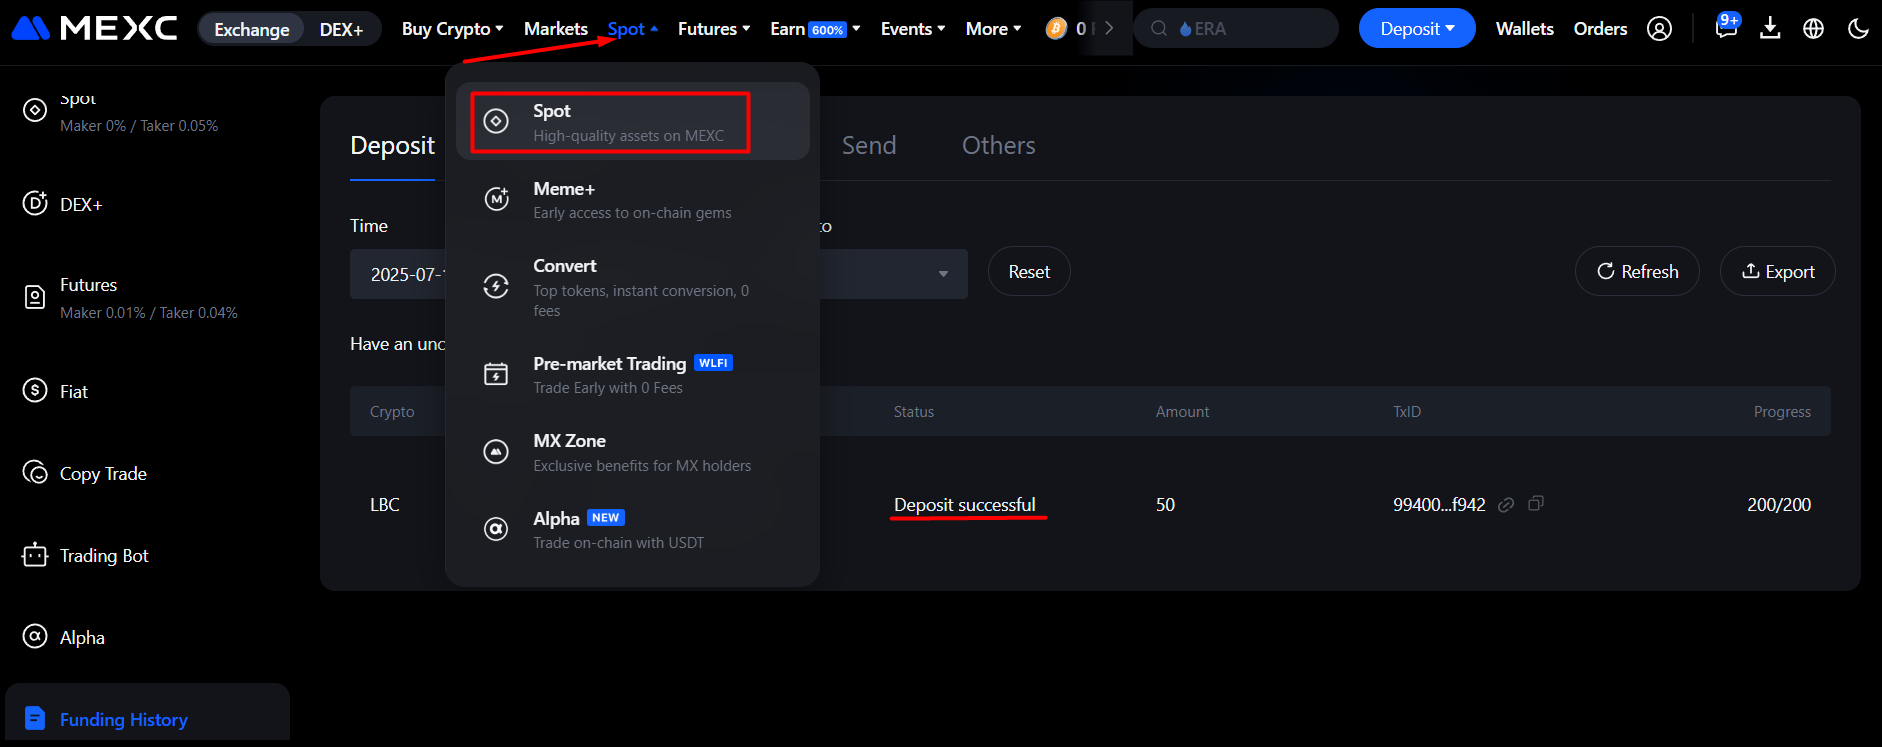The image size is (1882, 747).
Task: Click the Meme+ icon in dropdown
Action: 496,199
